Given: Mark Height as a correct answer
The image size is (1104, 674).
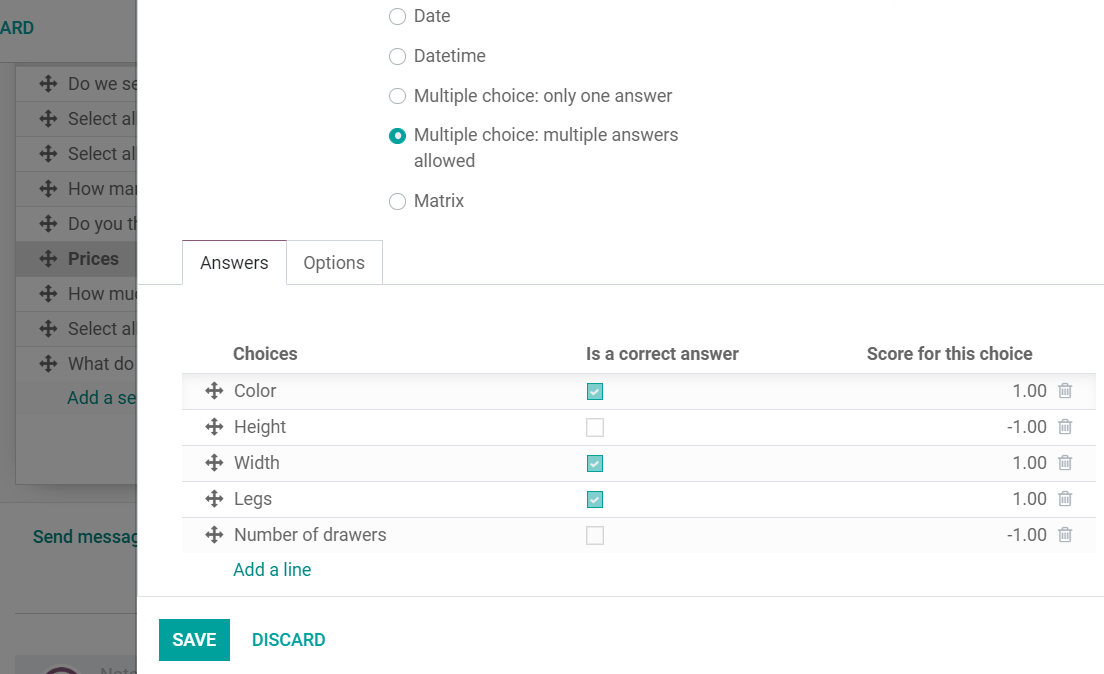Looking at the screenshot, I should click(595, 428).
